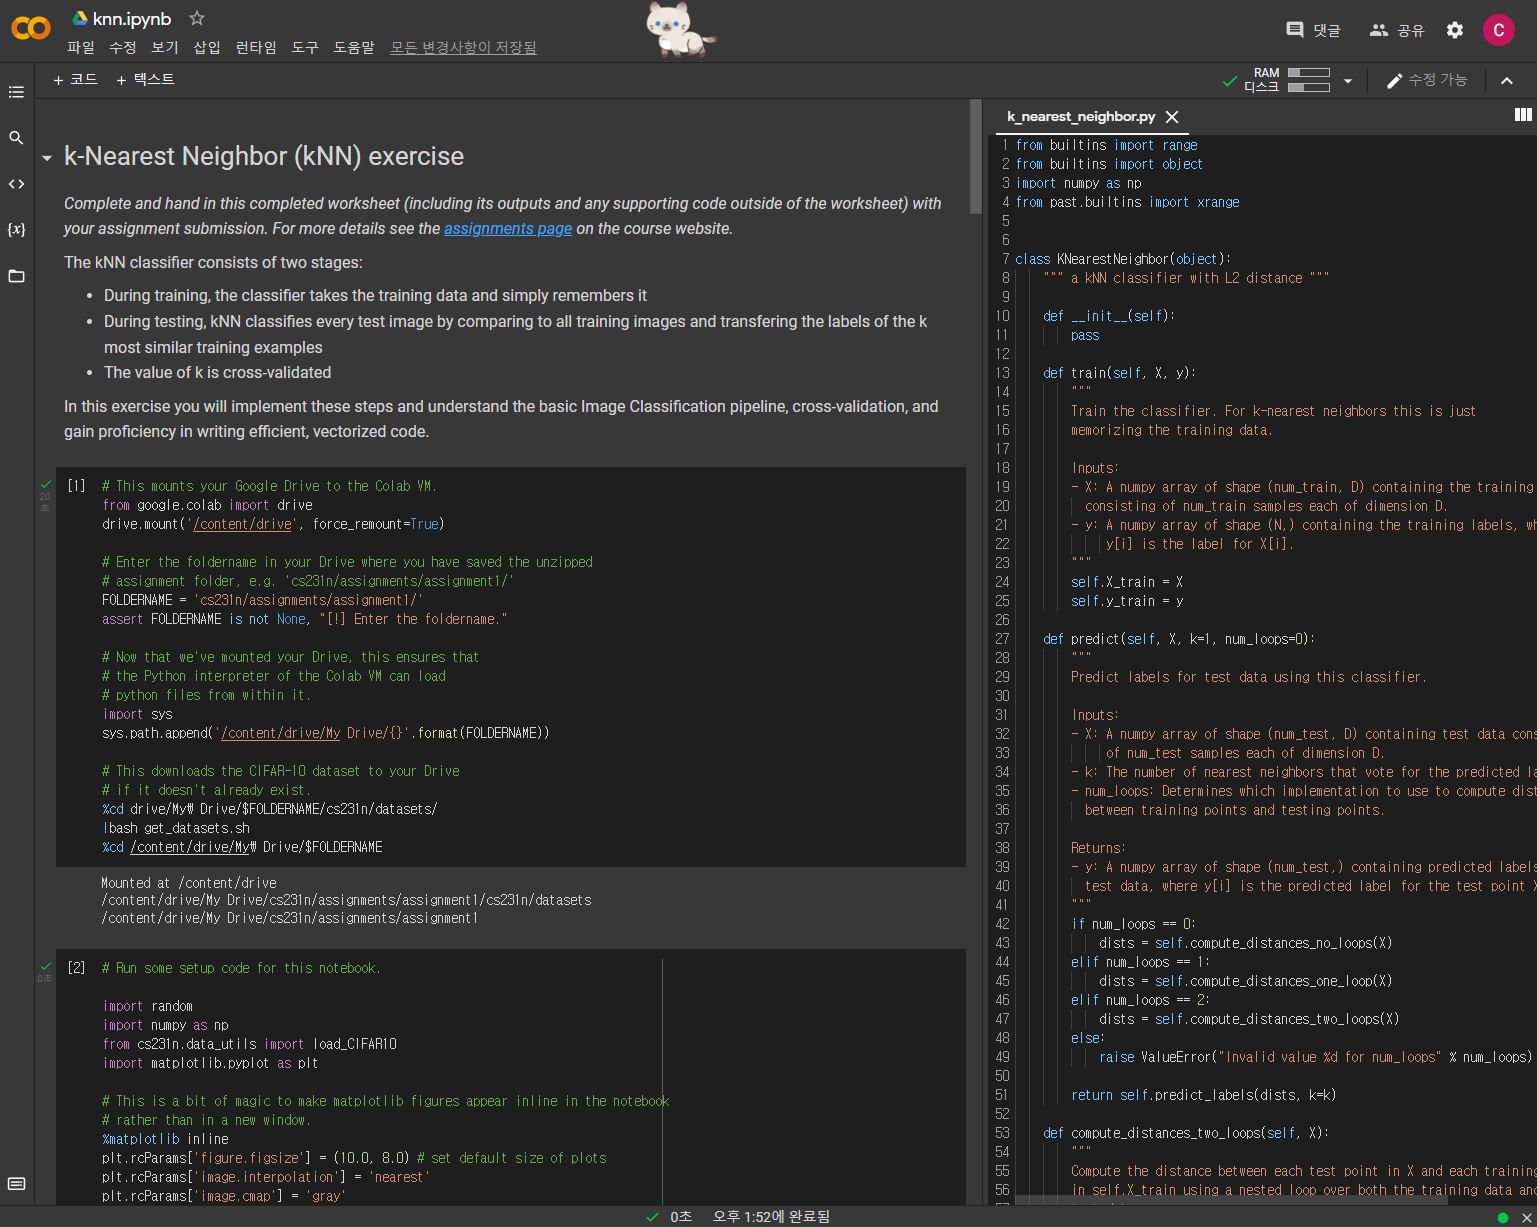Open the 파일 menu
This screenshot has height=1227, width=1537.
[x=80, y=47]
